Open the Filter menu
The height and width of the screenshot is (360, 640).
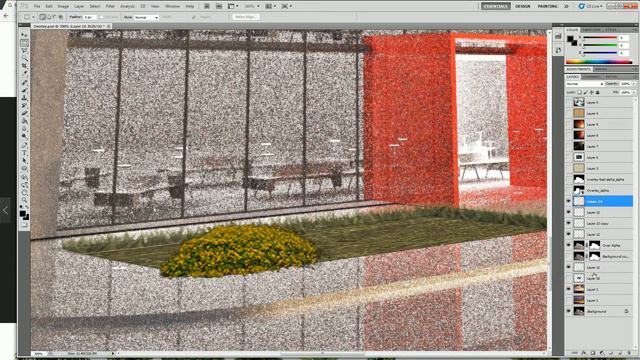pos(110,7)
